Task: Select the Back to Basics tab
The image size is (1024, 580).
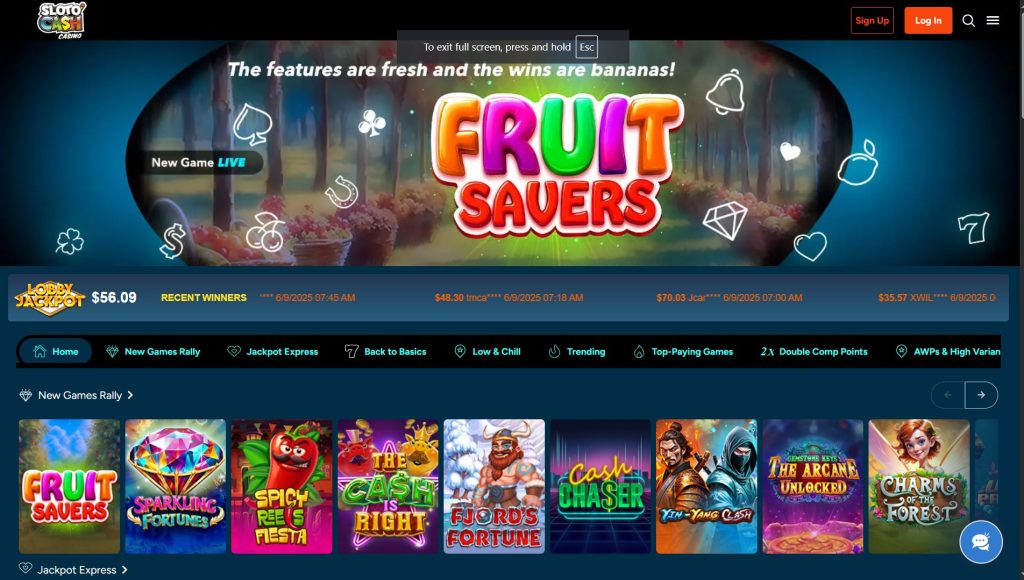Action: pyautogui.click(x=385, y=351)
